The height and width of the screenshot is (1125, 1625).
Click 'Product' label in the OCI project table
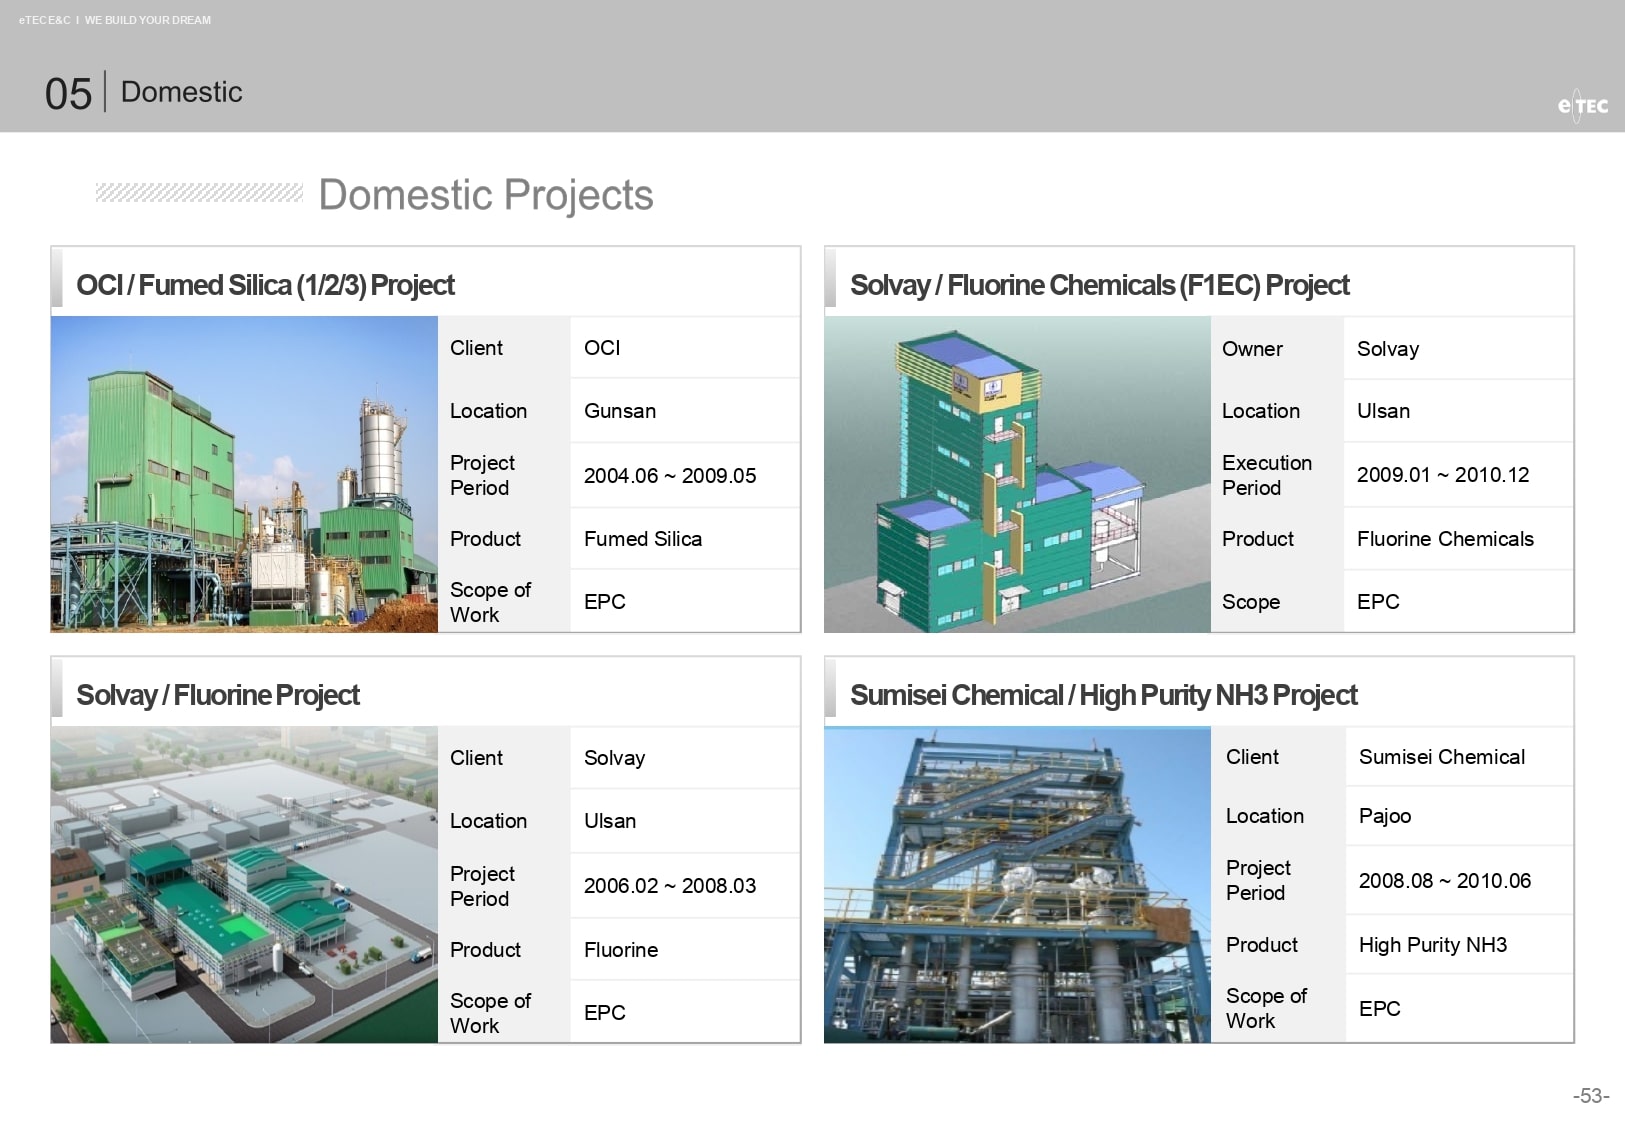[485, 539]
